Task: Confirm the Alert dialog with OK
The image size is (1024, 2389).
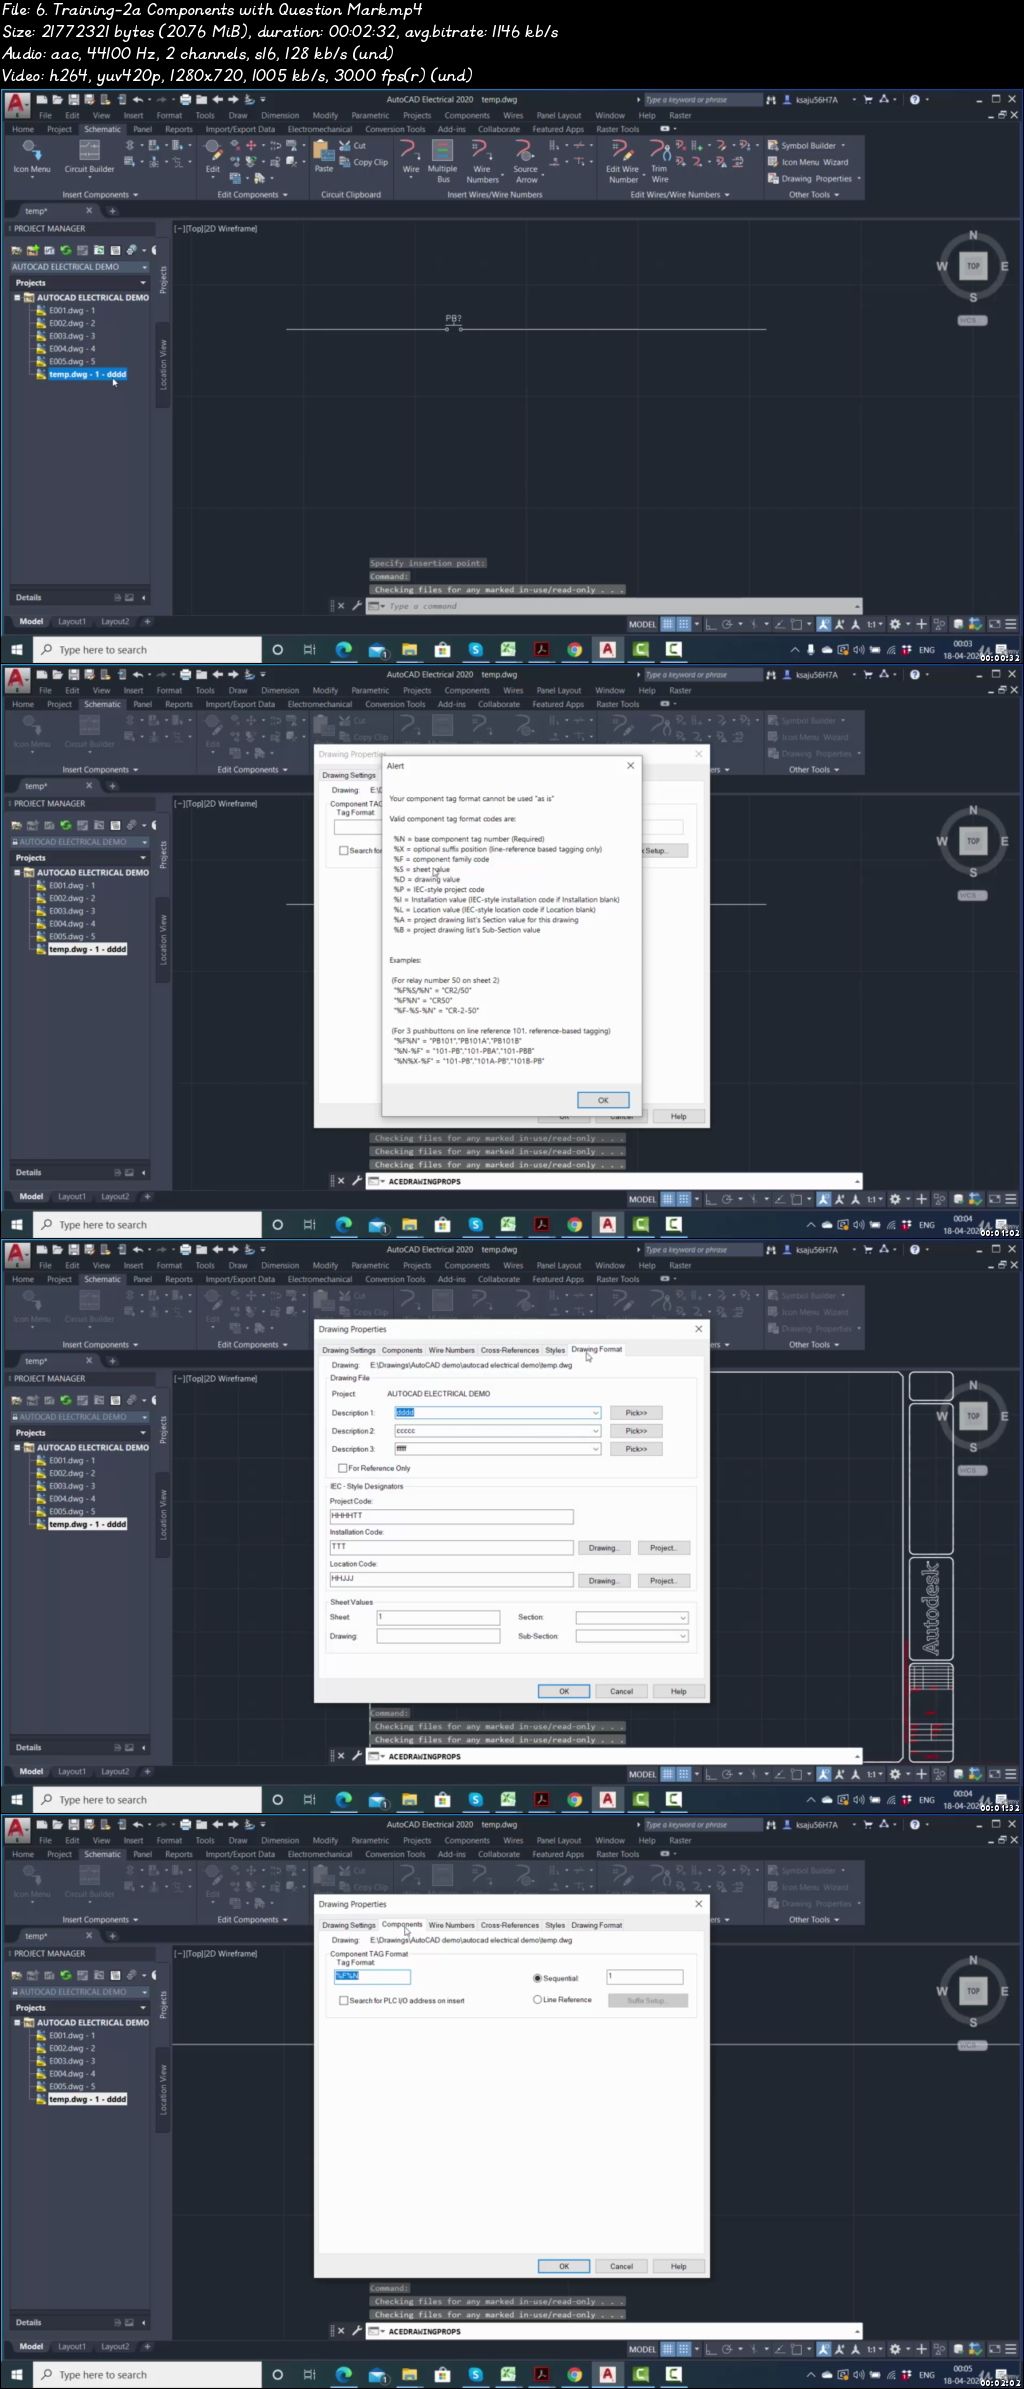Action: point(603,1099)
